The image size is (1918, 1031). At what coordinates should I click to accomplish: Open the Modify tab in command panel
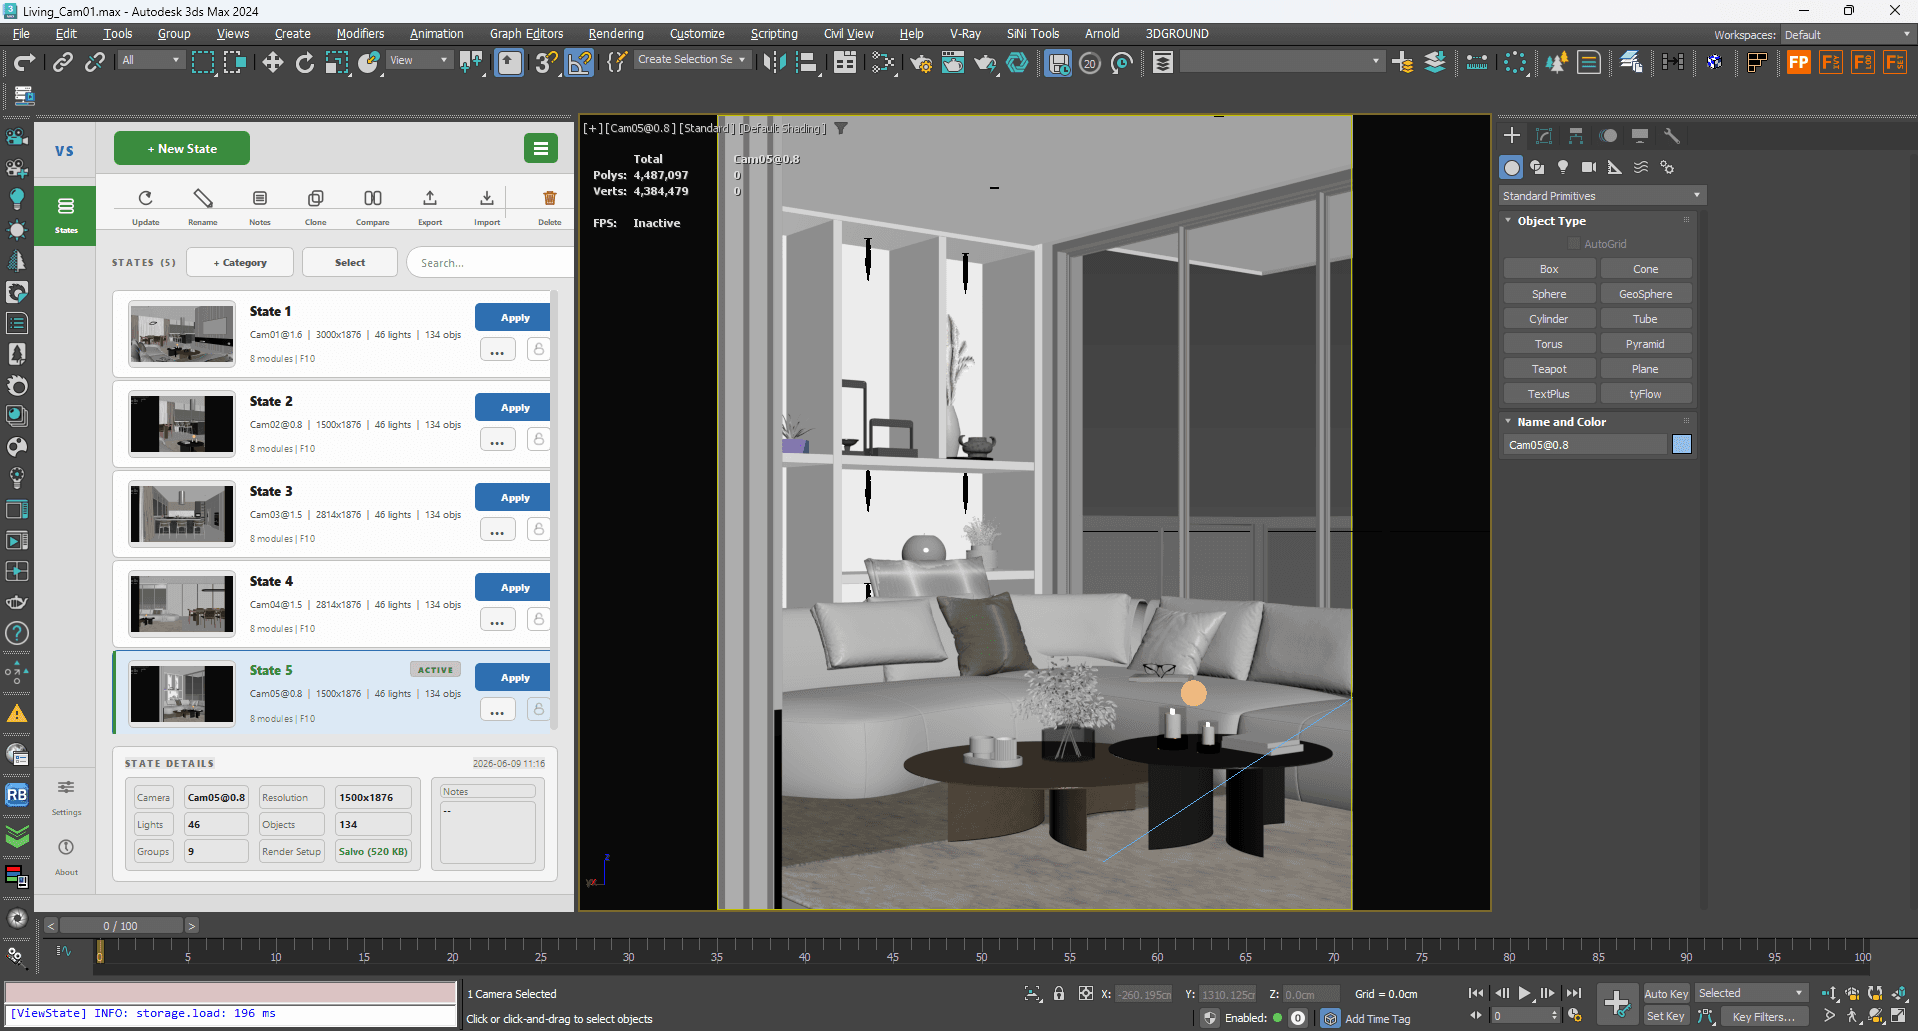(x=1544, y=136)
